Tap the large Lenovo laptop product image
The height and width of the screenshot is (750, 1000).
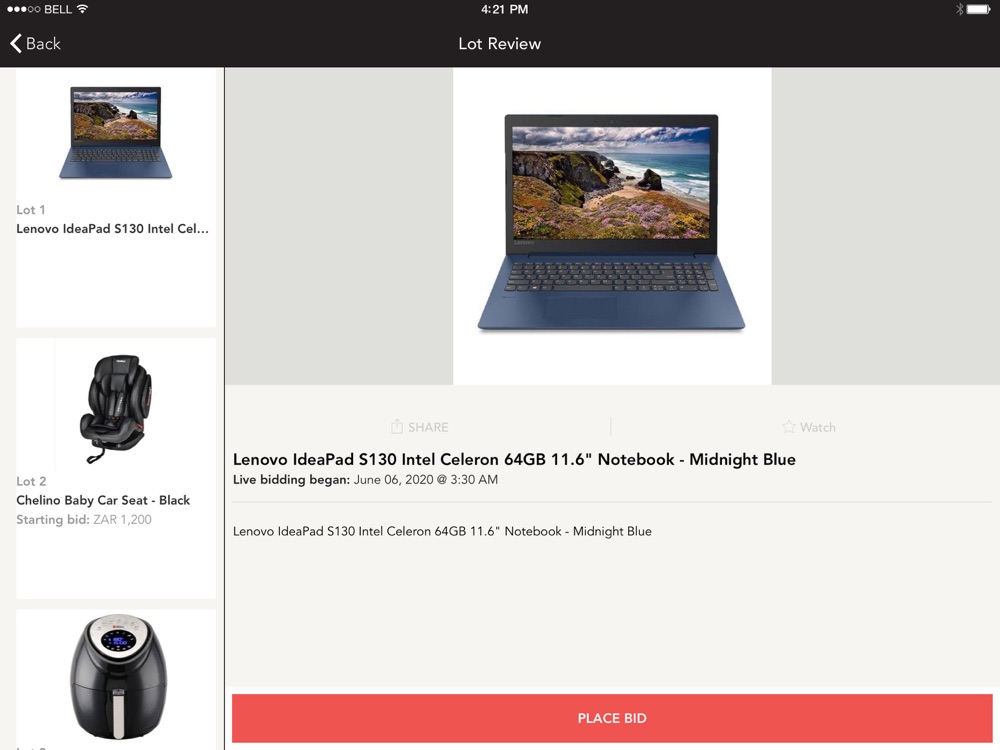coord(612,223)
